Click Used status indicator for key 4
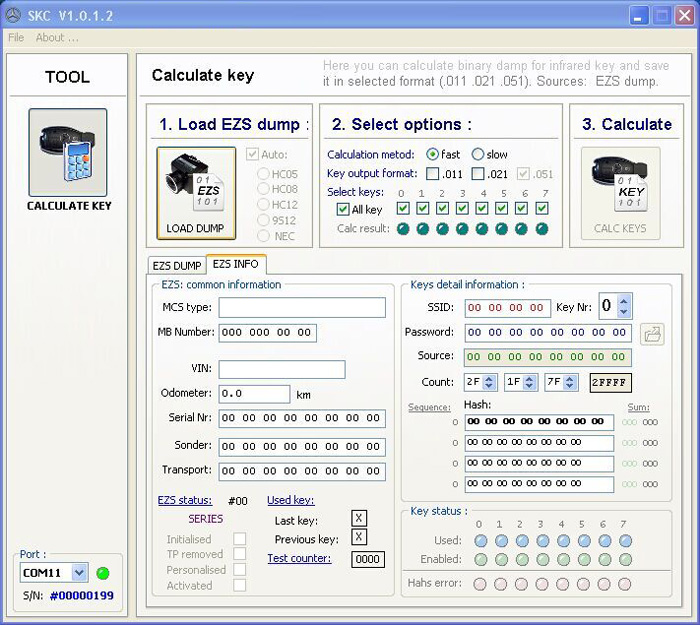This screenshot has height=625, width=700. coord(563,541)
